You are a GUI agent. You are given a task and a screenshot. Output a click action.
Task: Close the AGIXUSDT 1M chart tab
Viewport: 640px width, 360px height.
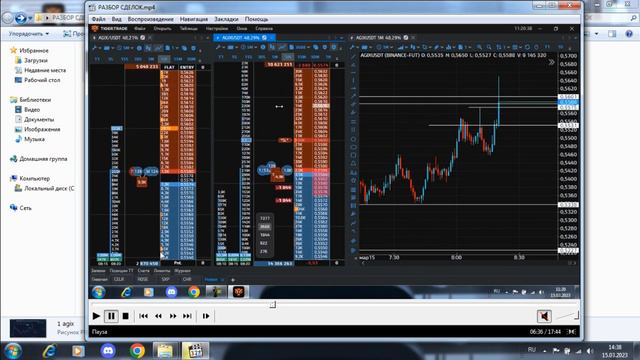tap(413, 38)
